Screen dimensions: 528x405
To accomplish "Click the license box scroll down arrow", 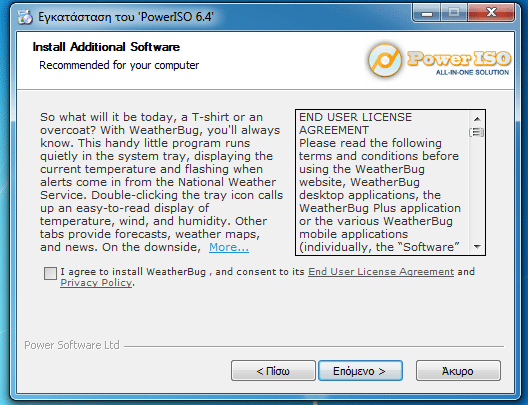I will click(x=477, y=247).
